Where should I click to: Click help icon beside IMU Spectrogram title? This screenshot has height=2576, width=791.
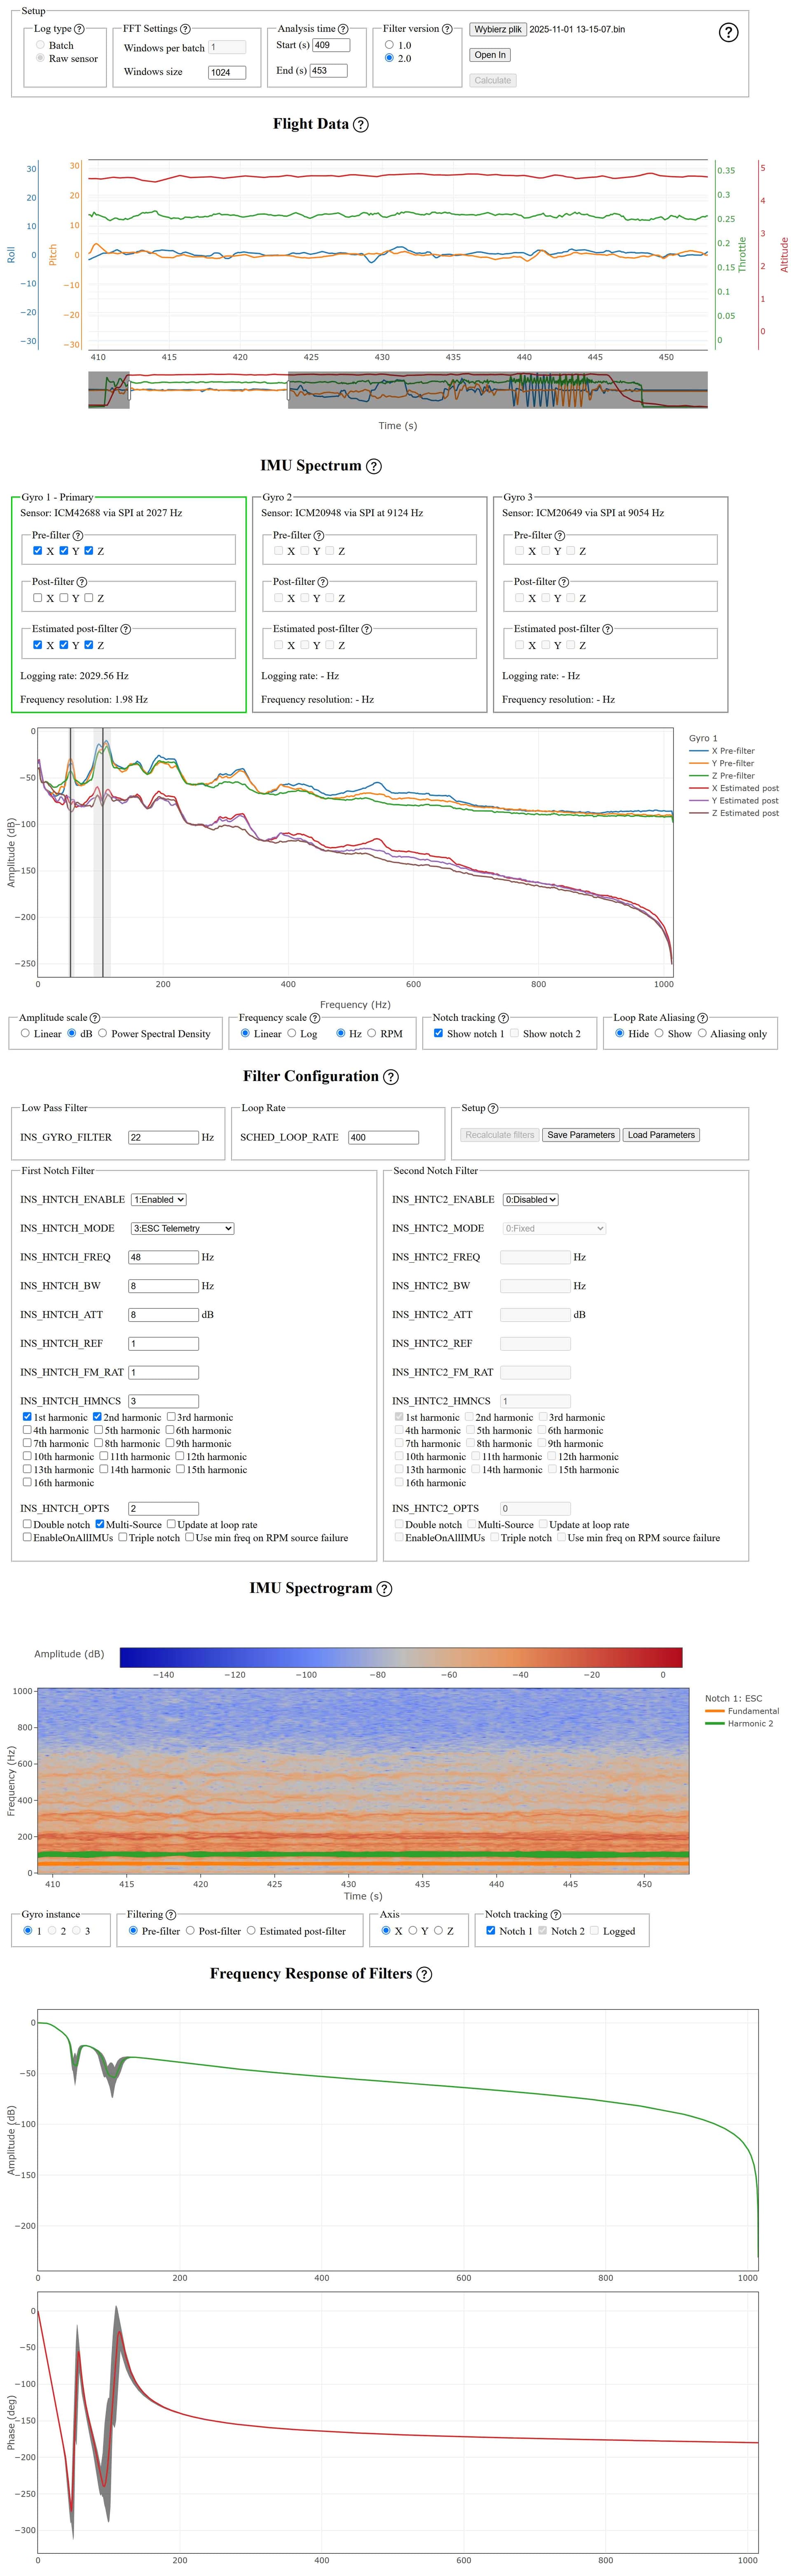[384, 1588]
